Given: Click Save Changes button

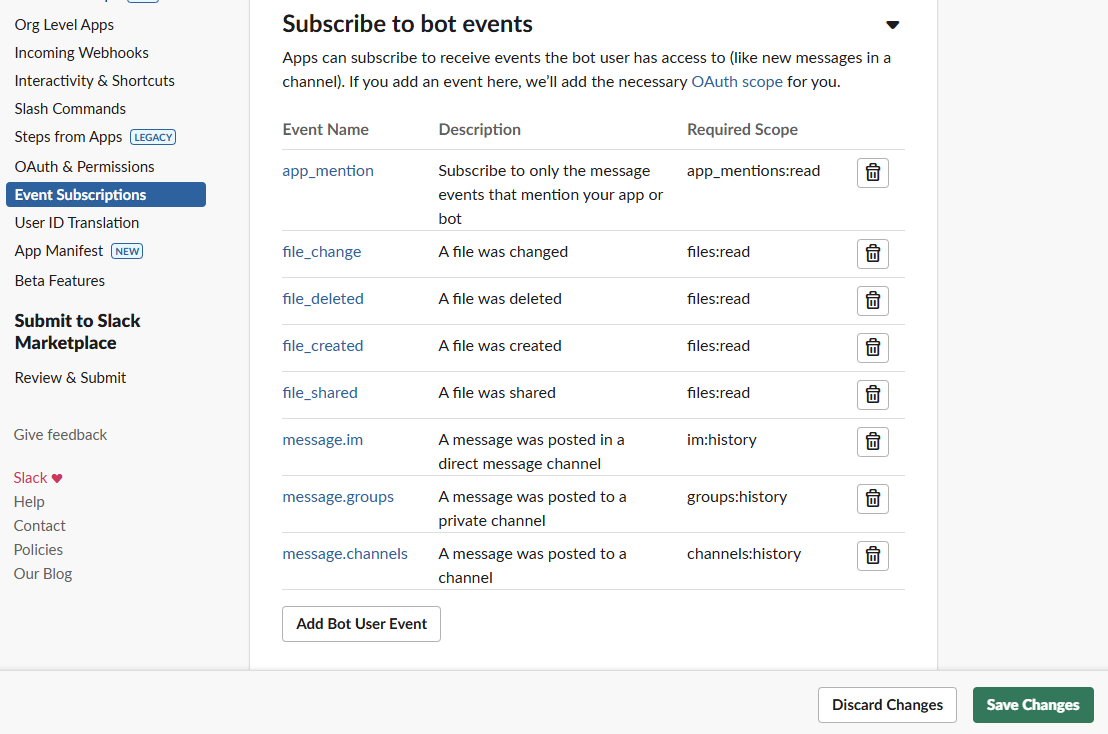Looking at the screenshot, I should 1033,705.
